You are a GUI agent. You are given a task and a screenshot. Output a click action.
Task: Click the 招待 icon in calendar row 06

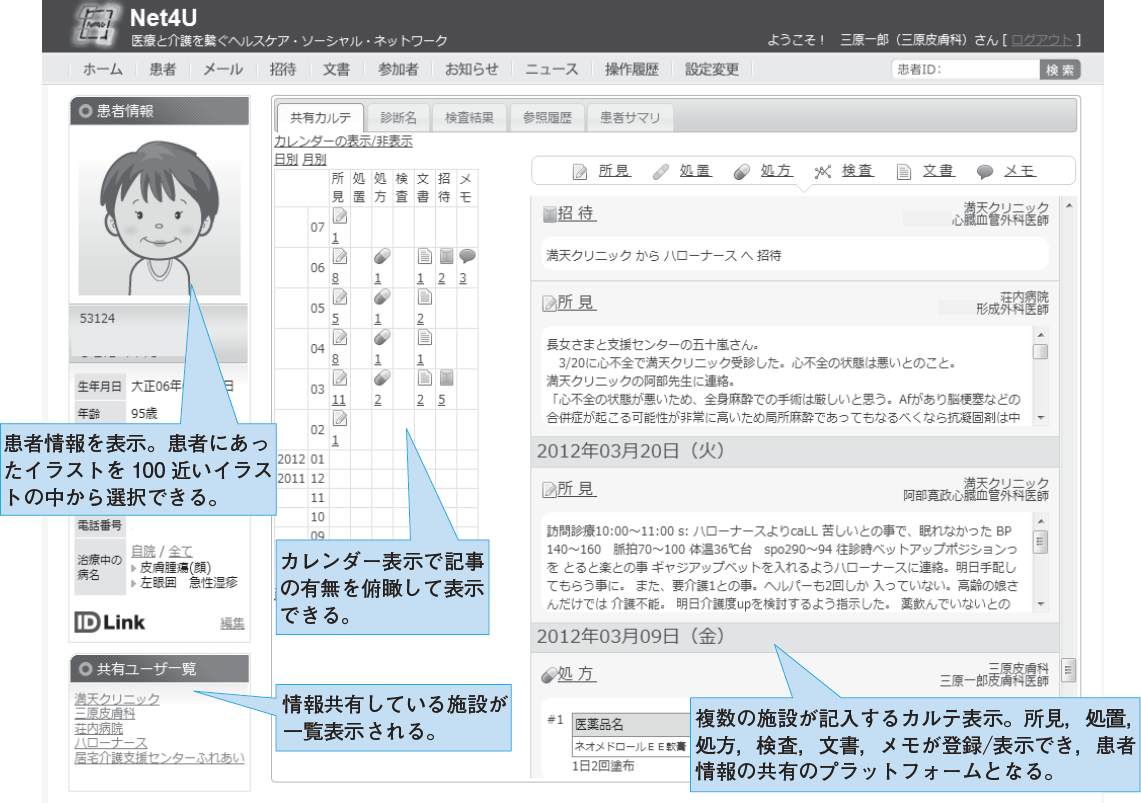coord(447,256)
